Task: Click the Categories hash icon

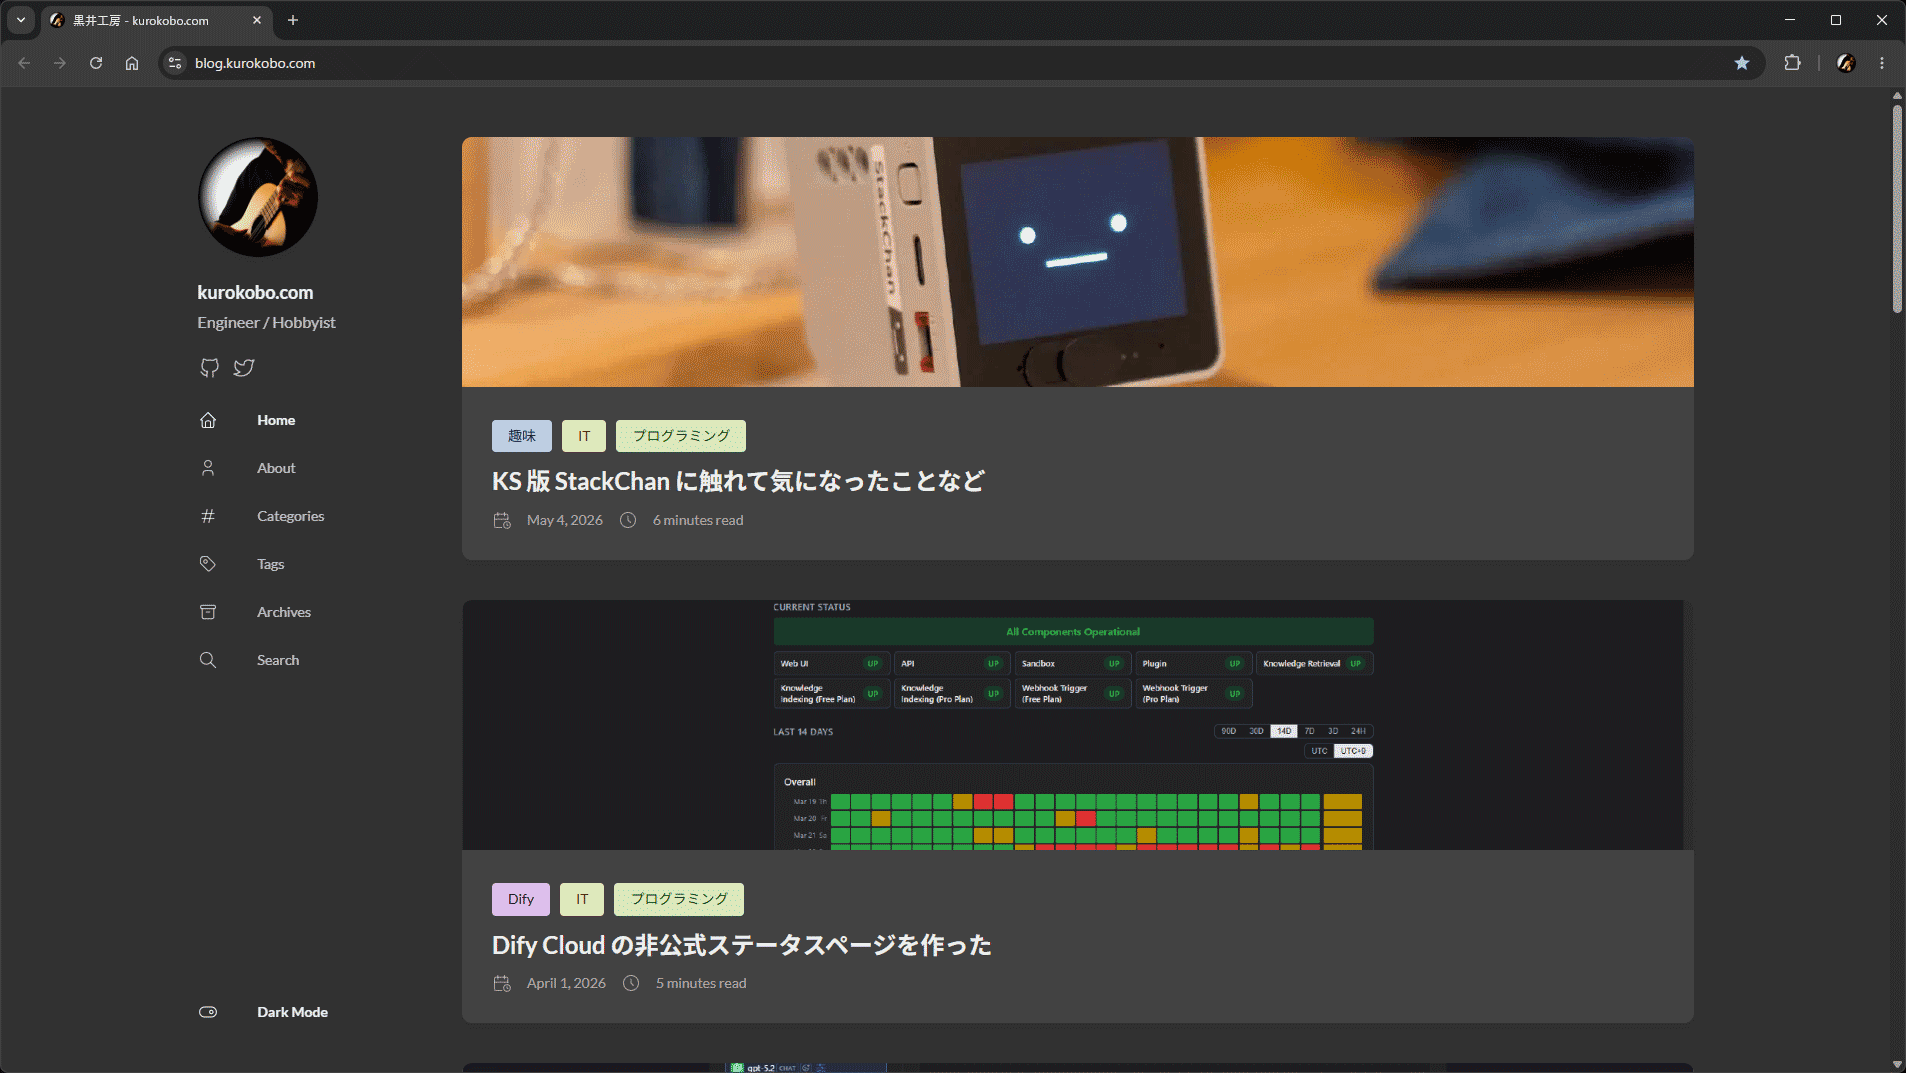Action: pos(208,516)
